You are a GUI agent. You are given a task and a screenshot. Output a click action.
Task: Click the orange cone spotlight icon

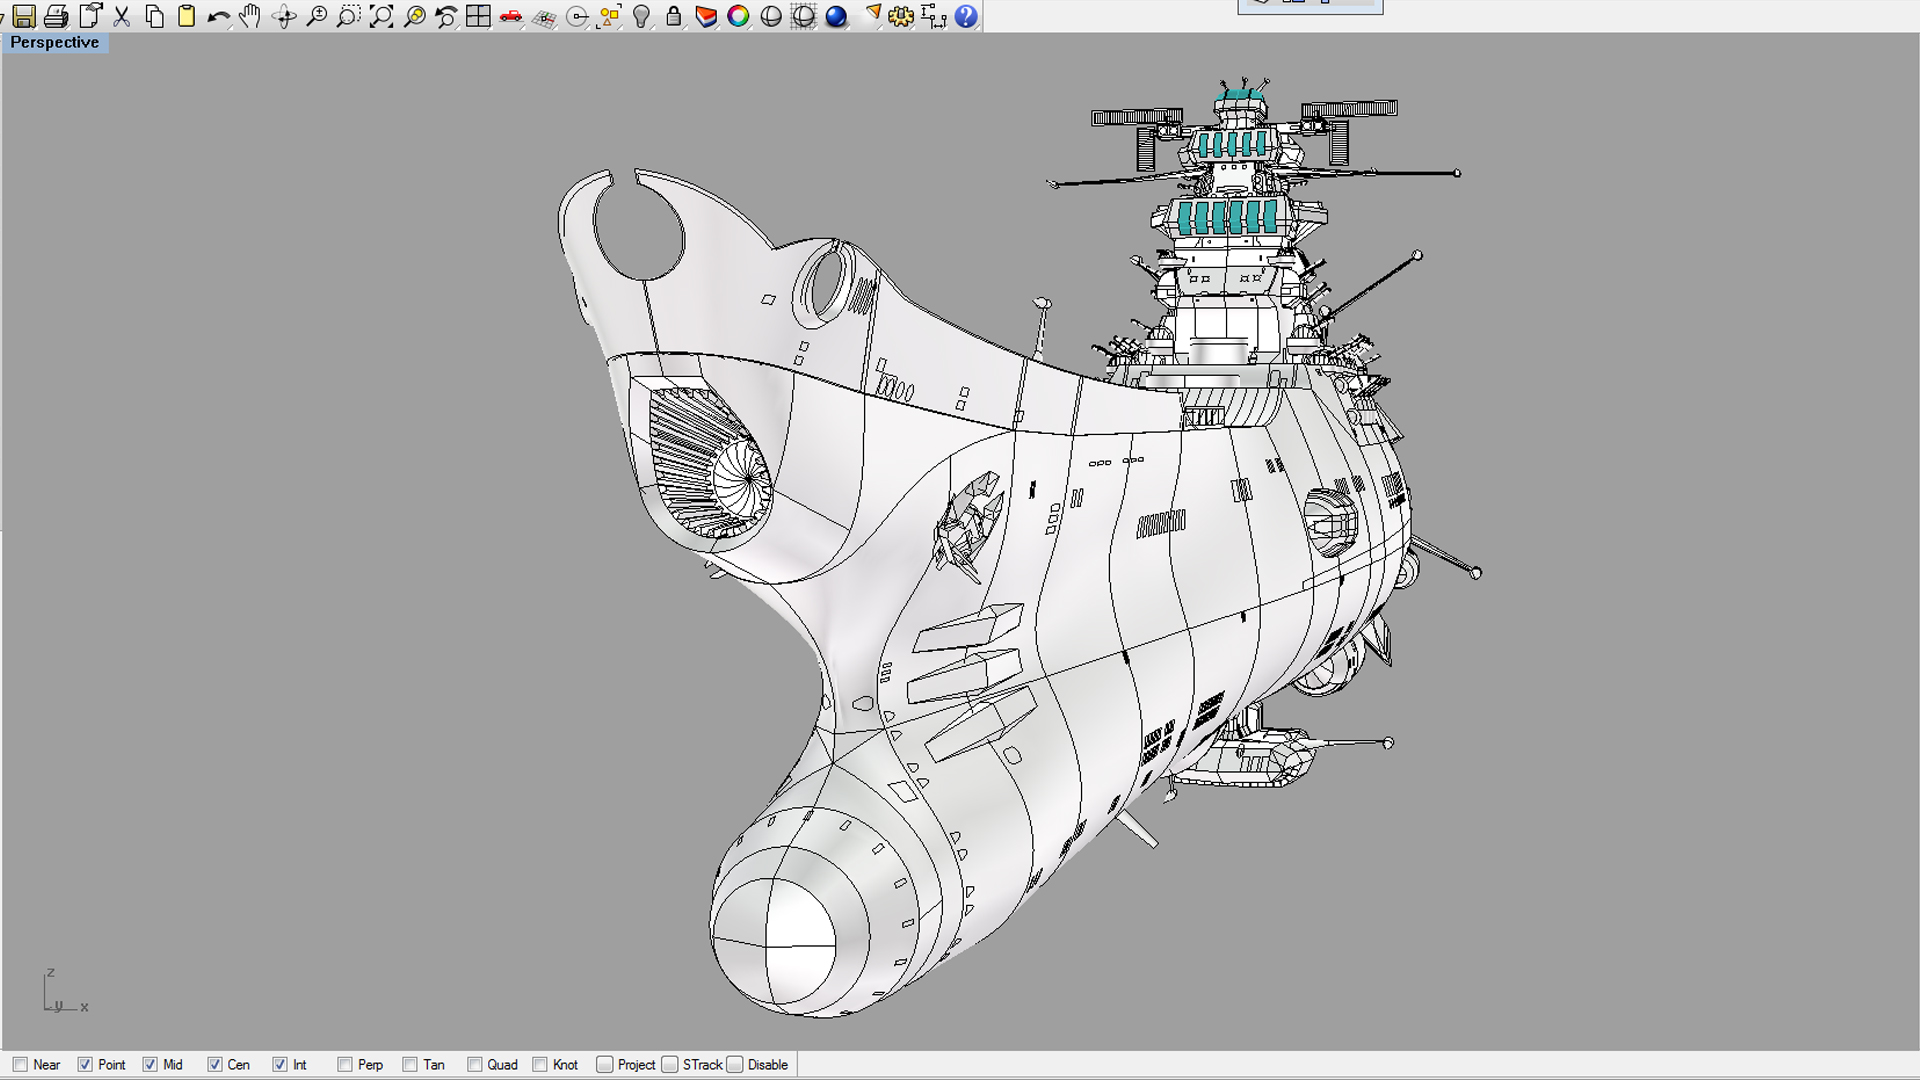click(872, 16)
